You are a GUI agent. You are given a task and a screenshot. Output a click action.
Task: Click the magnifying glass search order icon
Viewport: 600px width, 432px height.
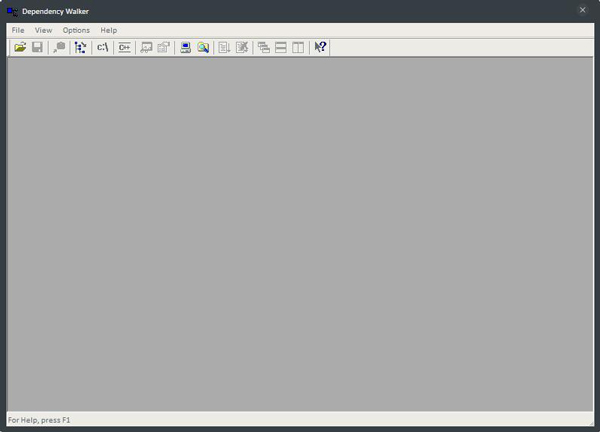click(203, 47)
